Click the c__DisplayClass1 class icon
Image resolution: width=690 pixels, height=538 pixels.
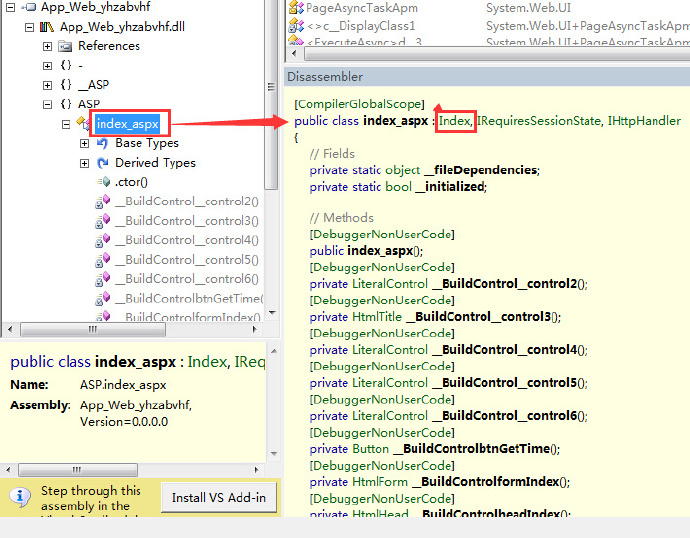point(296,26)
